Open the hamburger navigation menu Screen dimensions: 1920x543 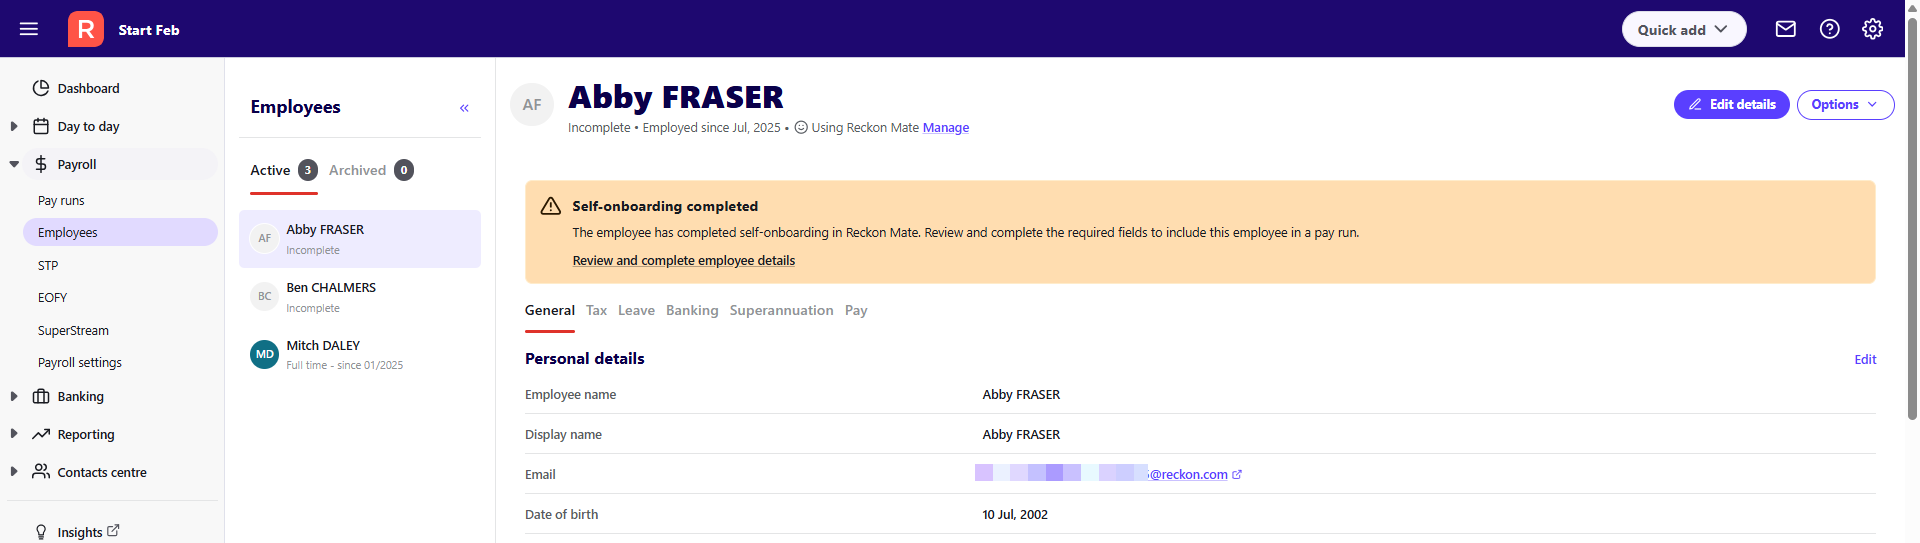(x=29, y=29)
